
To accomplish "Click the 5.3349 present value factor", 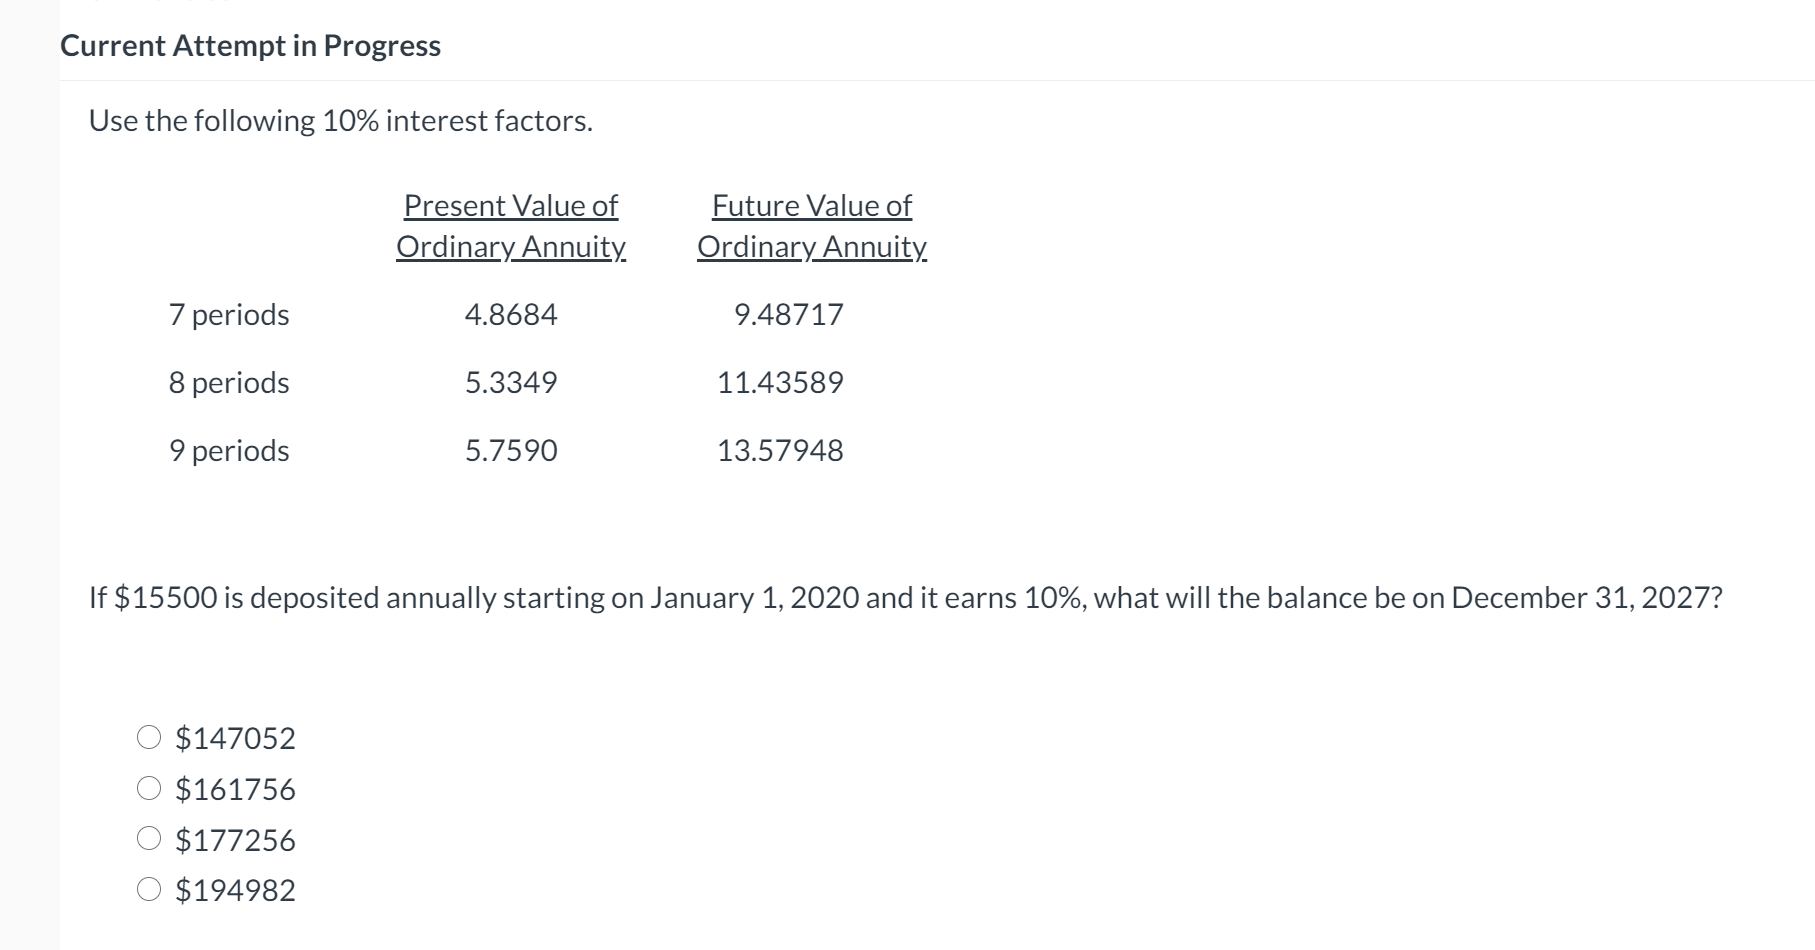I will pos(510,382).
